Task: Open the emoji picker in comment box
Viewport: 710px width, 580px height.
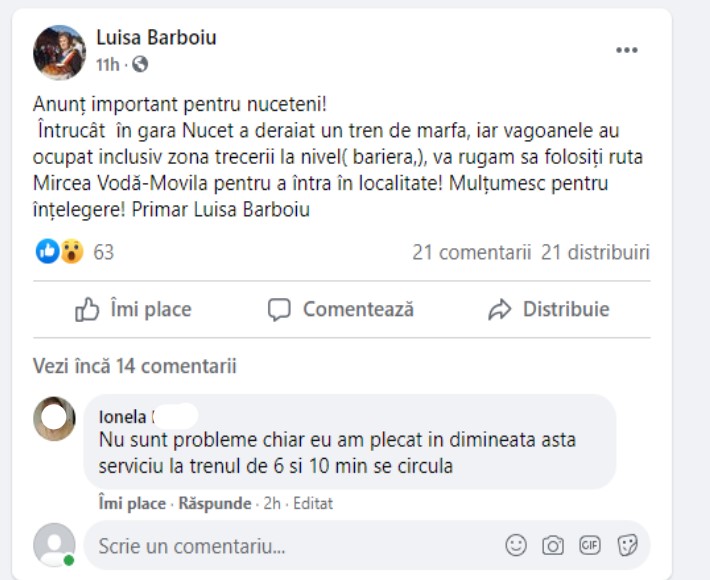Action: point(516,546)
